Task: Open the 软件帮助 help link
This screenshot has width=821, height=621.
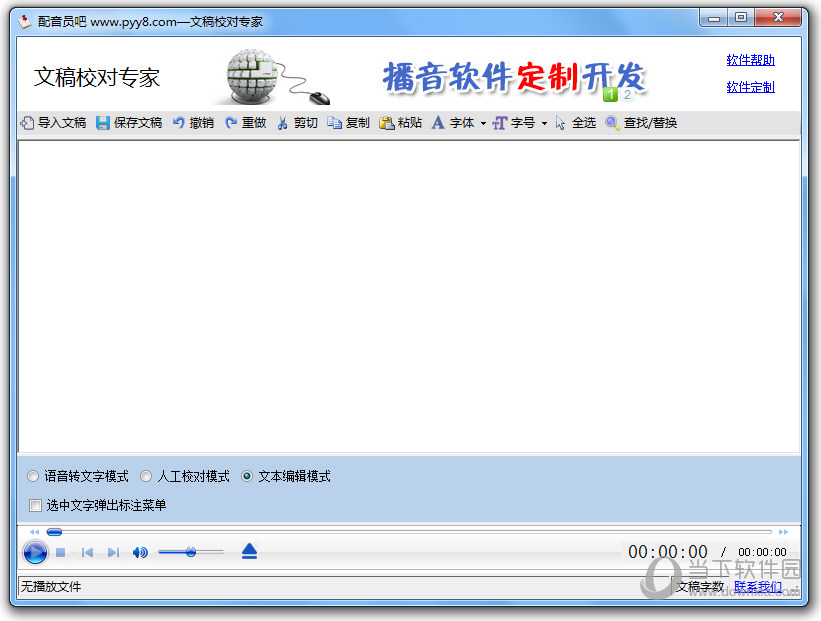Action: click(x=750, y=60)
